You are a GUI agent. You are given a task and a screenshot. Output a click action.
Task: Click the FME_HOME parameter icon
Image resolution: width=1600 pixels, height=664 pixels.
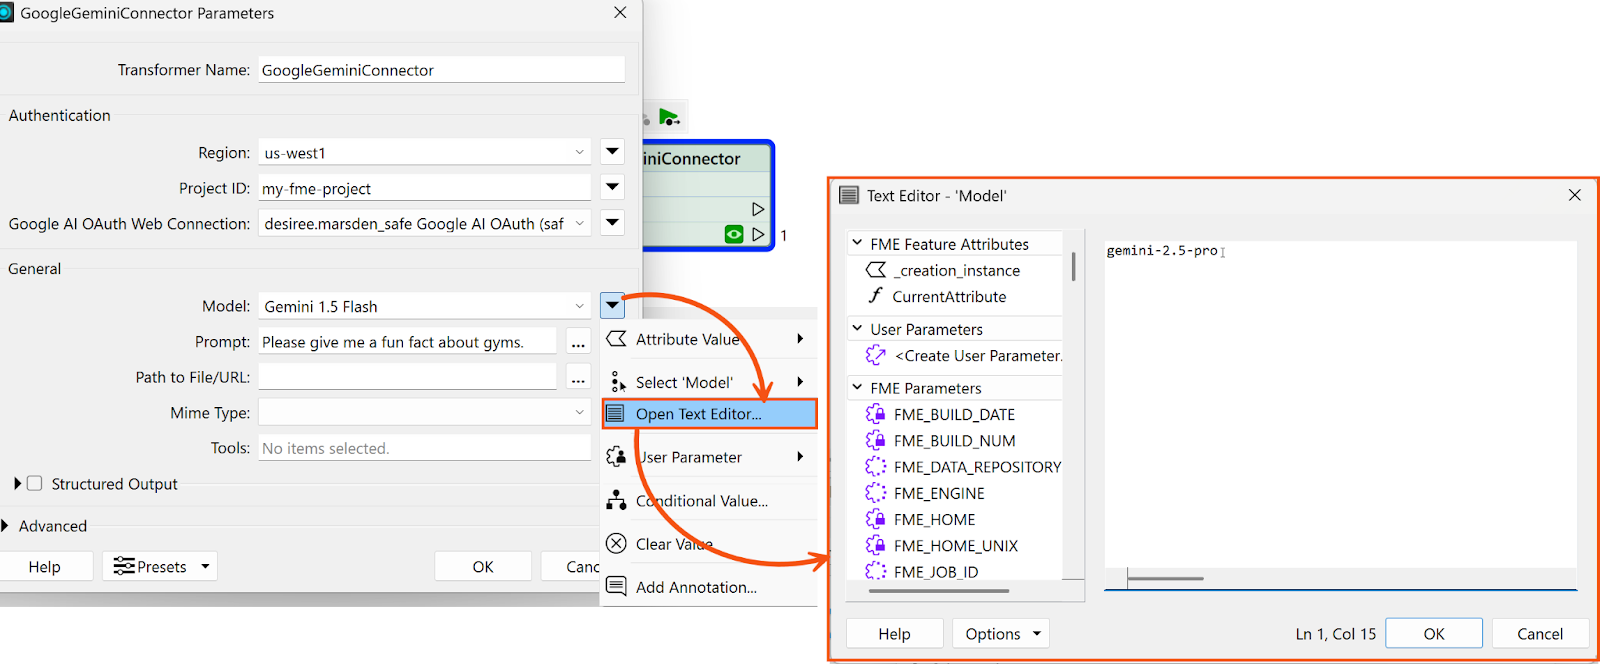876,519
